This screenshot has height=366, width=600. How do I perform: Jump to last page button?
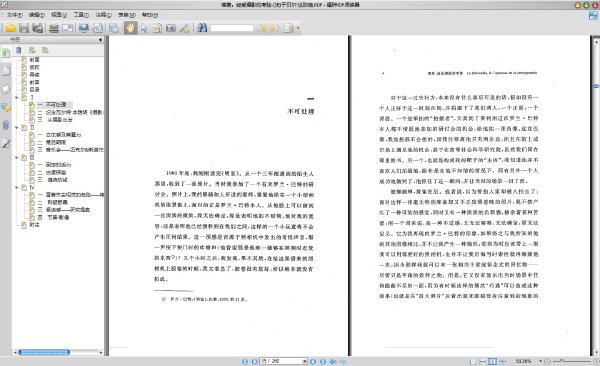coord(323,361)
